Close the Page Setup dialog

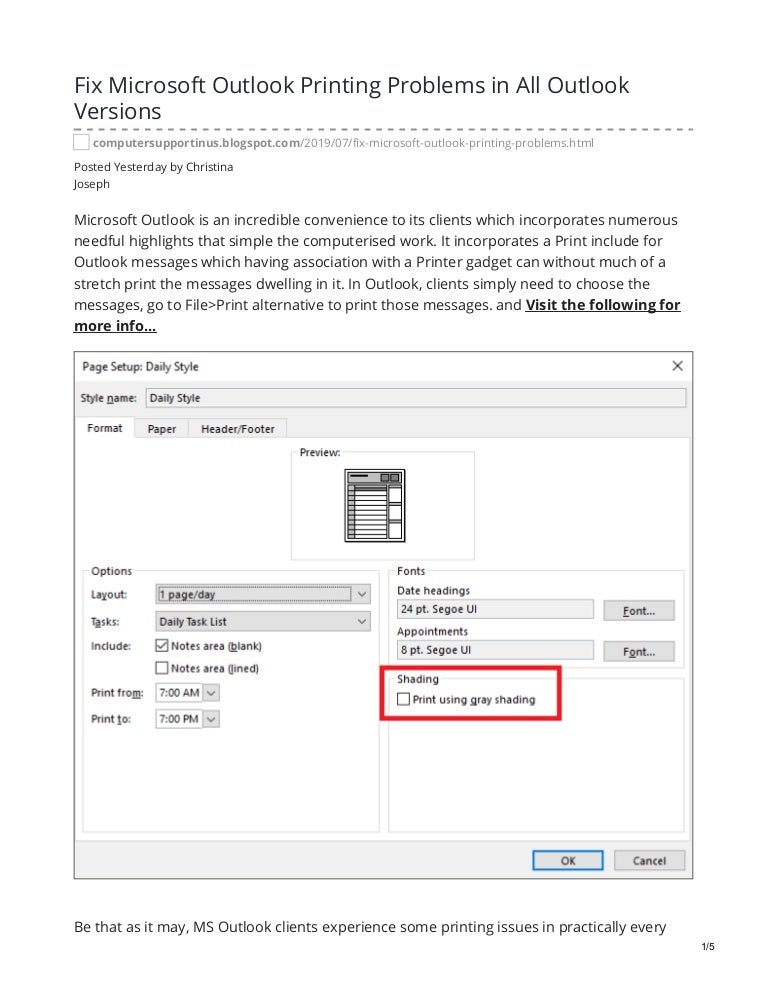[x=677, y=366]
